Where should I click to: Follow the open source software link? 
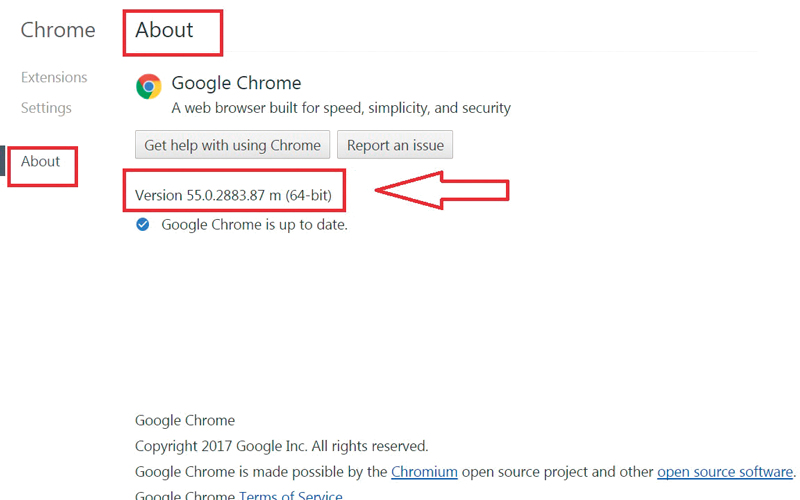(725, 472)
